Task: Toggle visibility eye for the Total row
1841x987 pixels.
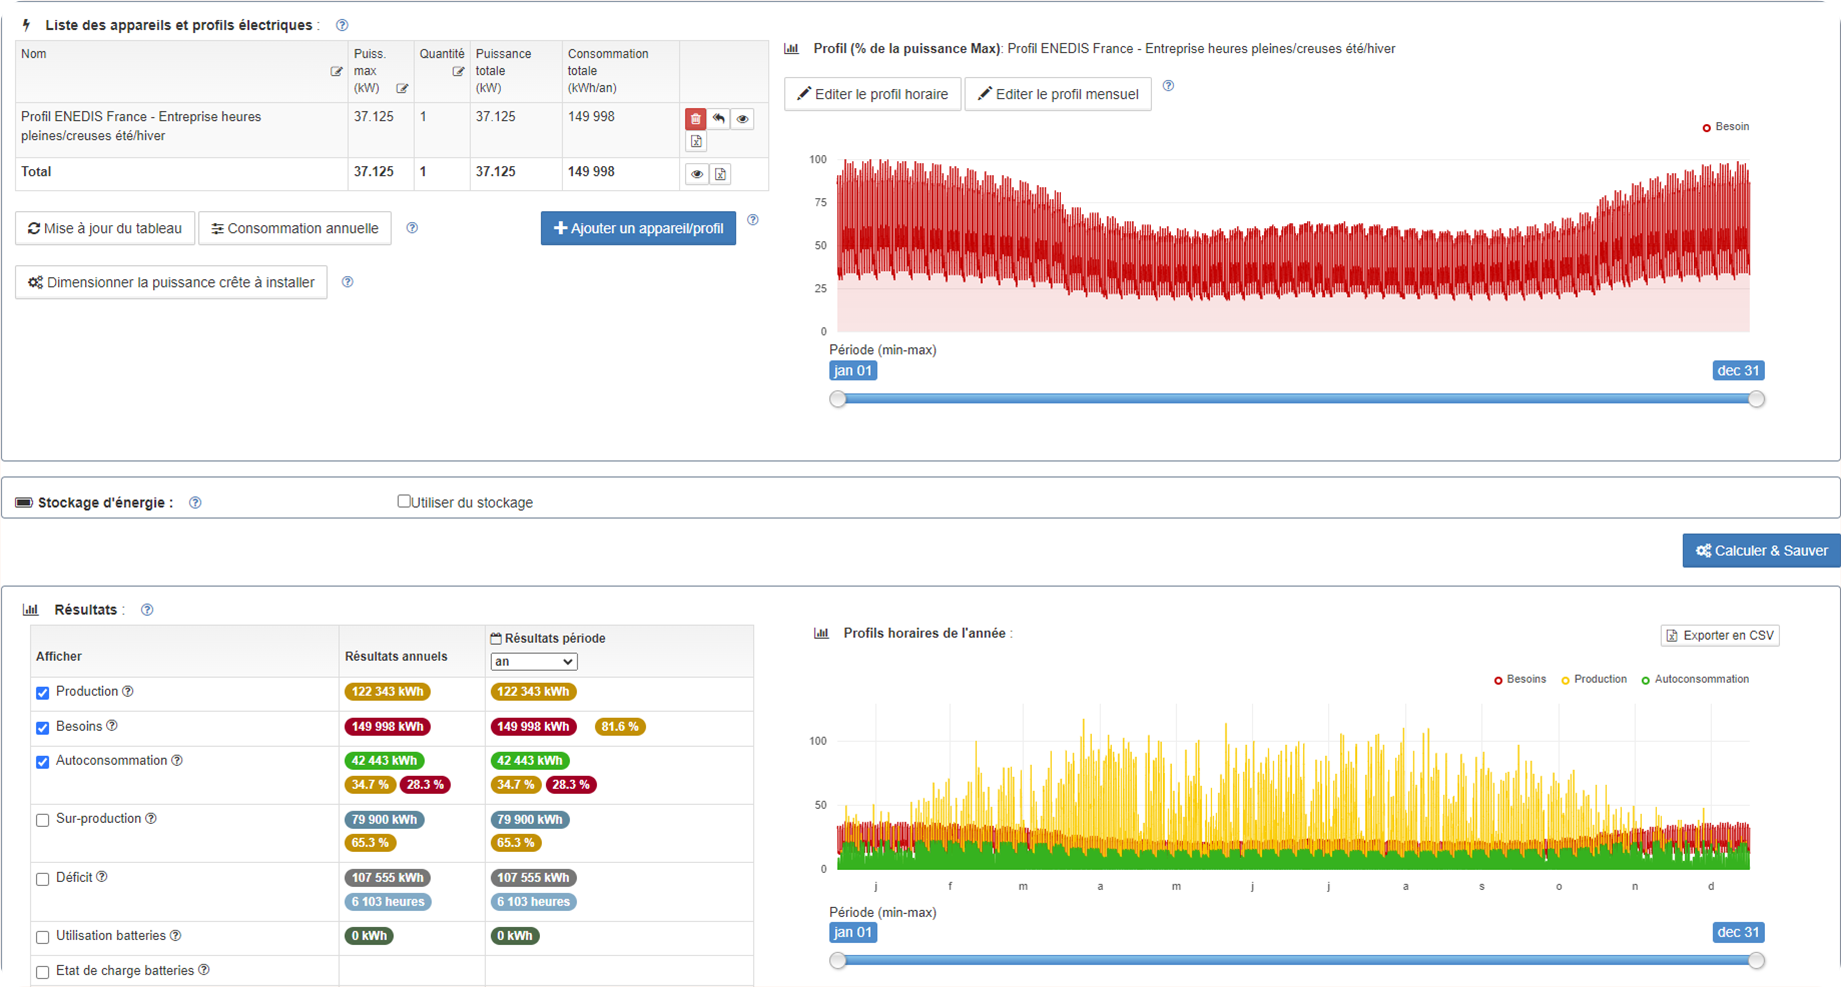Action: point(697,174)
